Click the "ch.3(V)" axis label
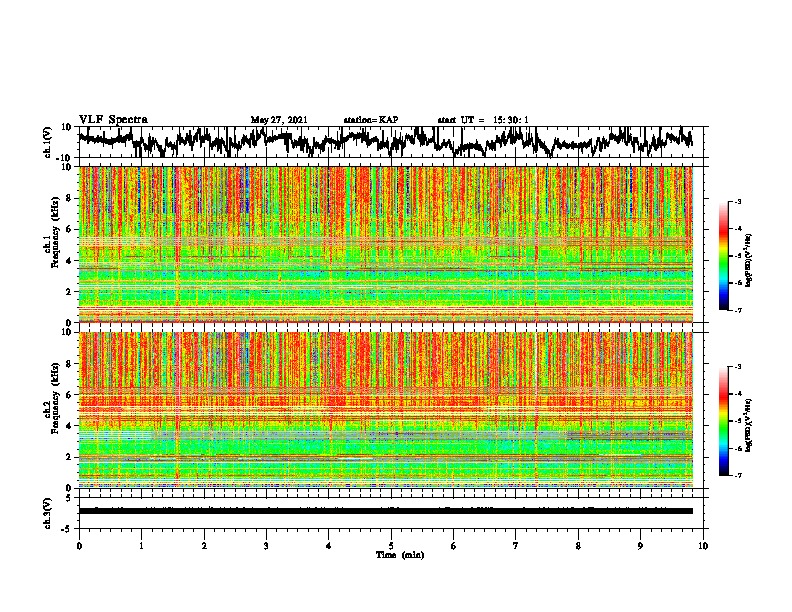This screenshot has height=612, width=792. (x=48, y=513)
